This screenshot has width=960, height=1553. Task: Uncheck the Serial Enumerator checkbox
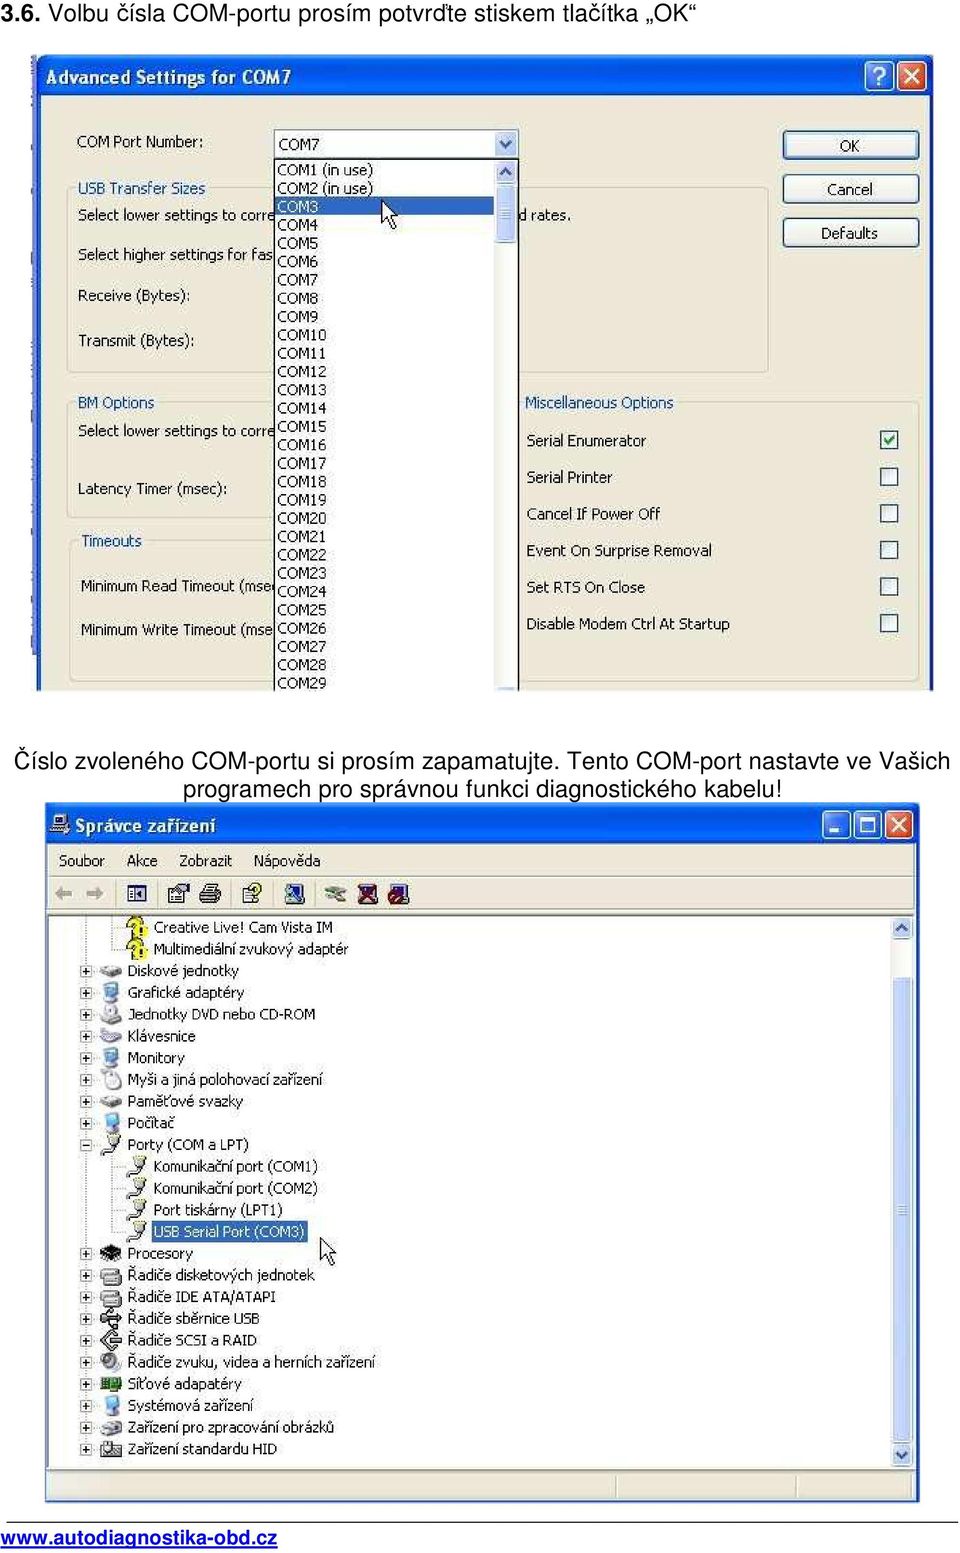(x=889, y=440)
